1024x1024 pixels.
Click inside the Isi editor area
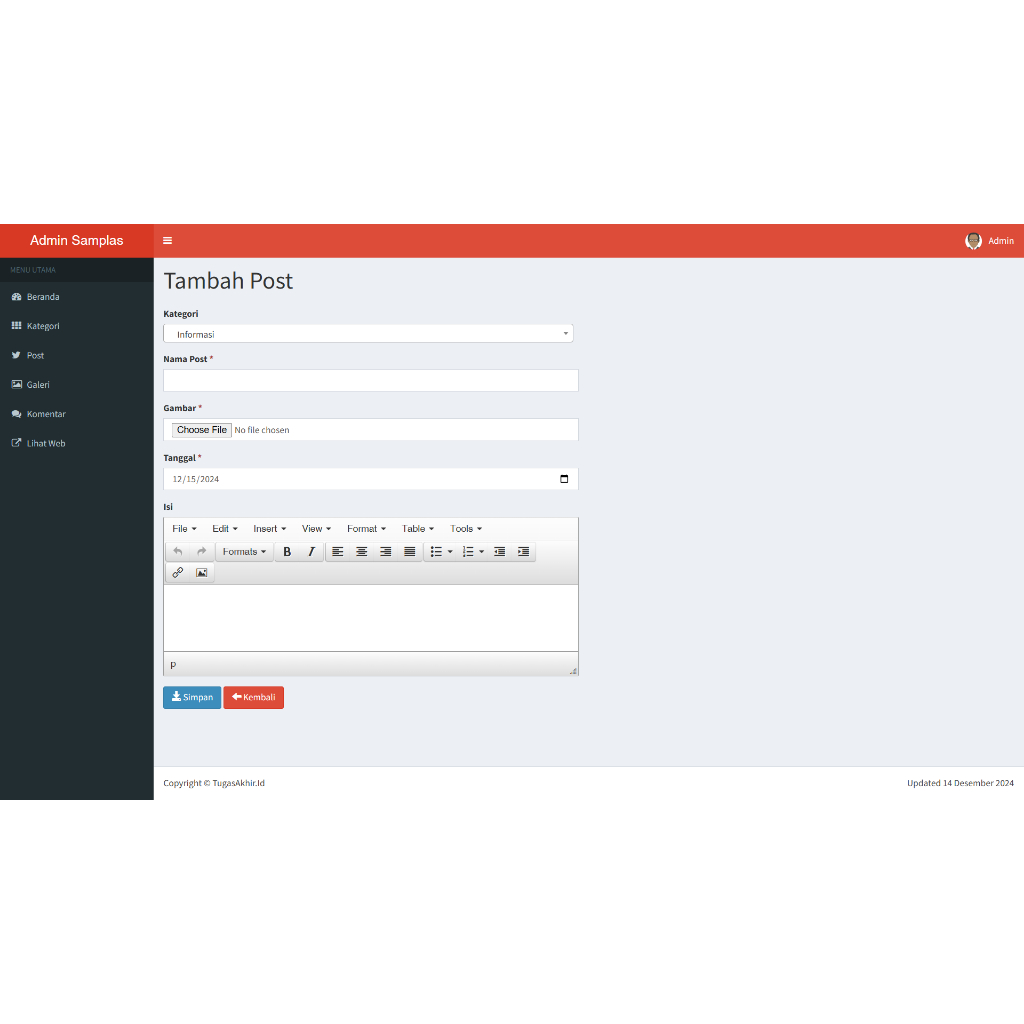[x=371, y=618]
